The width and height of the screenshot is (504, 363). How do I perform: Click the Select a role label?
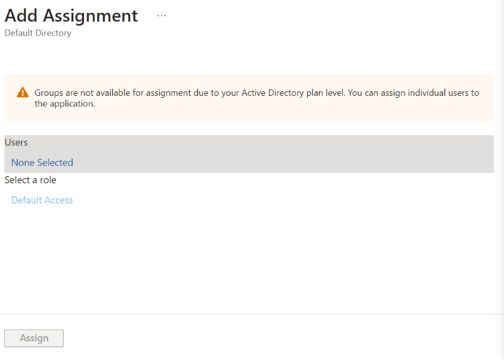30,180
